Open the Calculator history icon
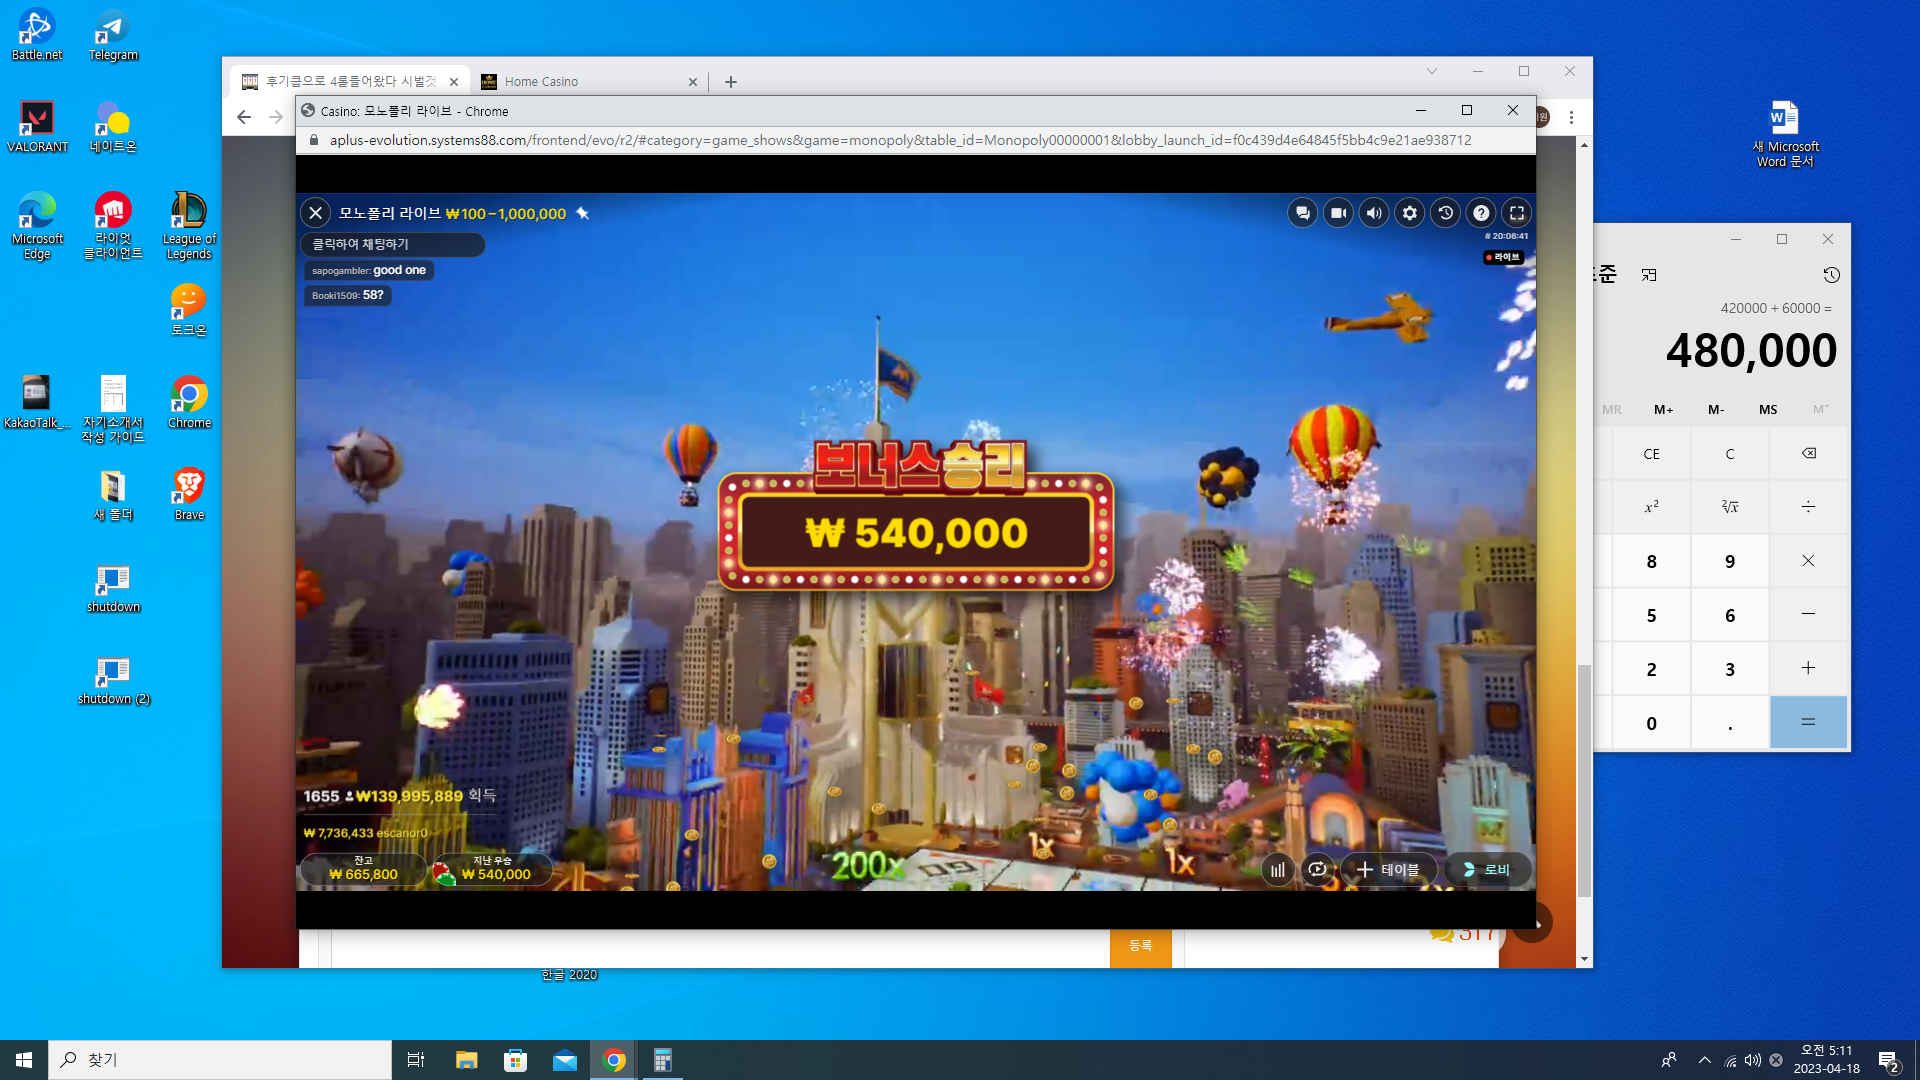Viewport: 1920px width, 1080px height. (1831, 275)
